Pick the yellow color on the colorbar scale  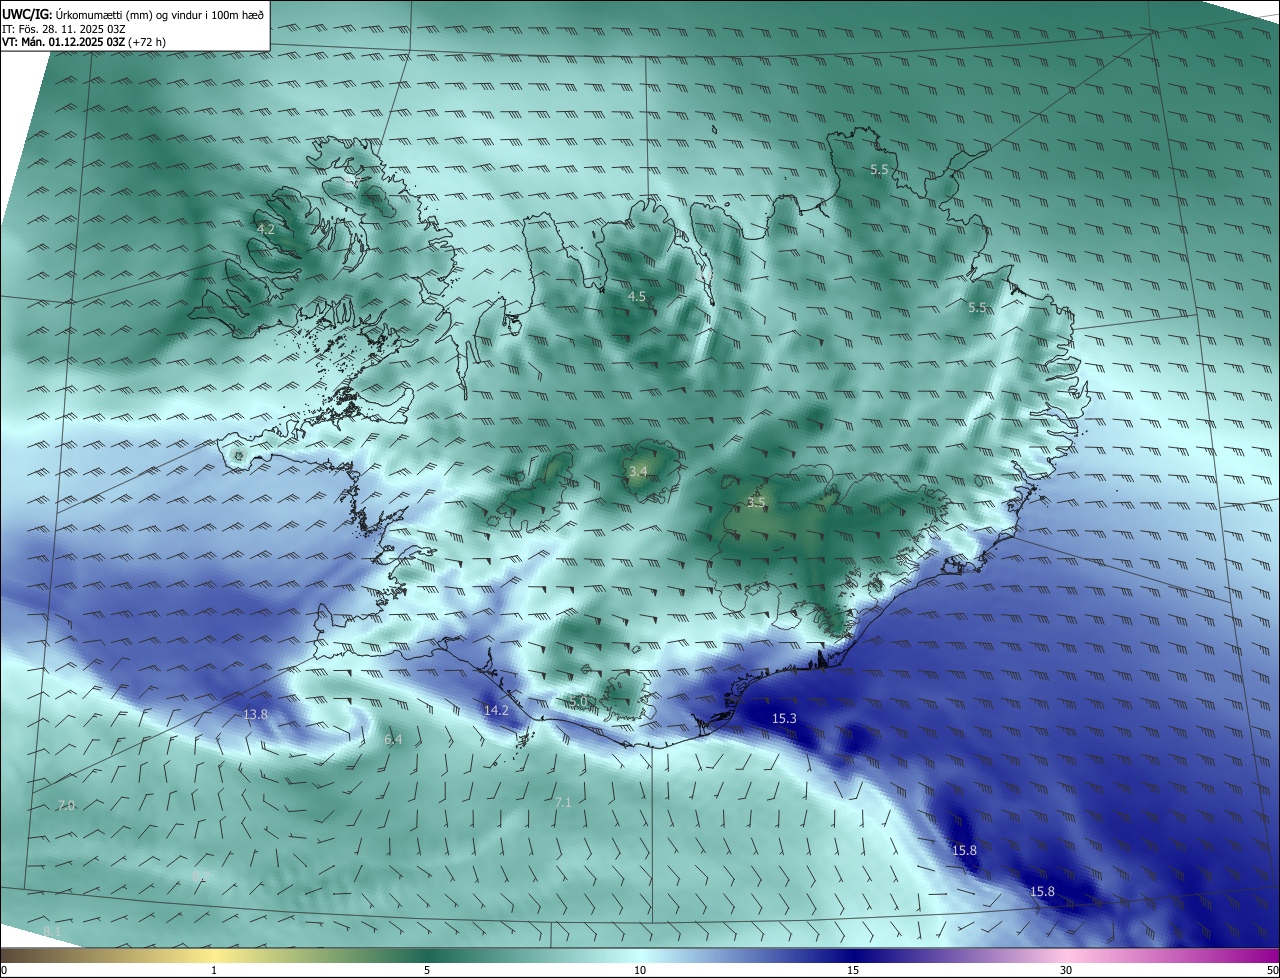click(x=214, y=955)
